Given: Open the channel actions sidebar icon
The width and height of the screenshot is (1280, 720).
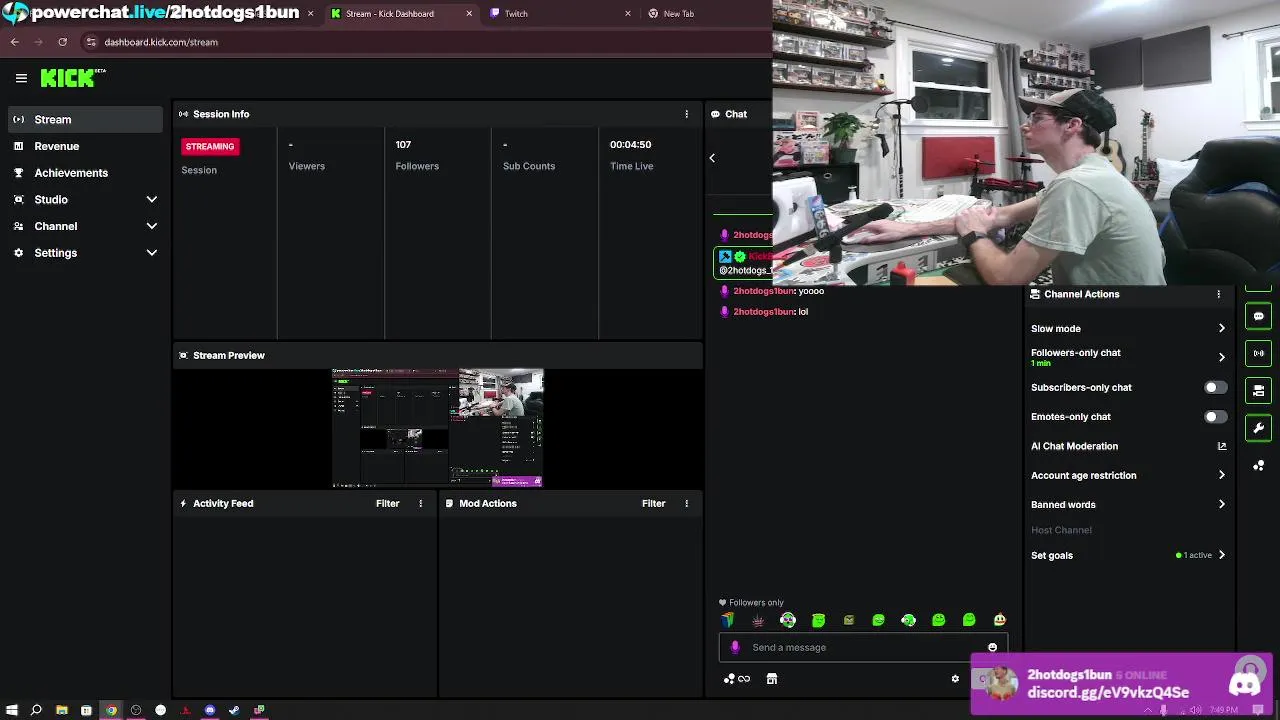Looking at the screenshot, I should point(1259,390).
